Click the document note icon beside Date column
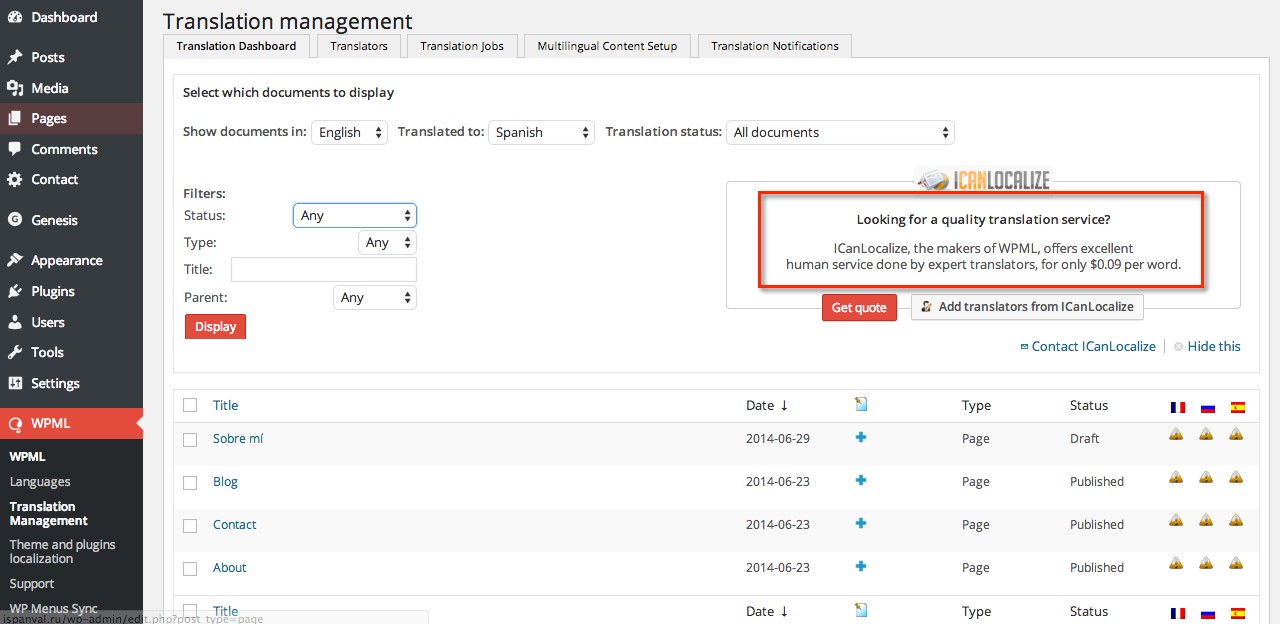Image resolution: width=1280 pixels, height=624 pixels. [861, 404]
